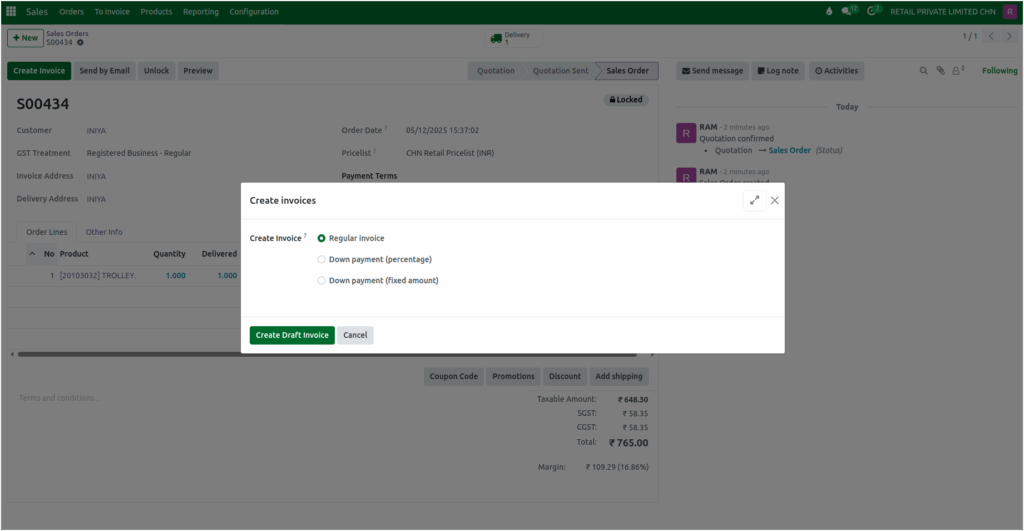Click the Delivered column header
Viewport: 1024px width, 531px height.
219,254
